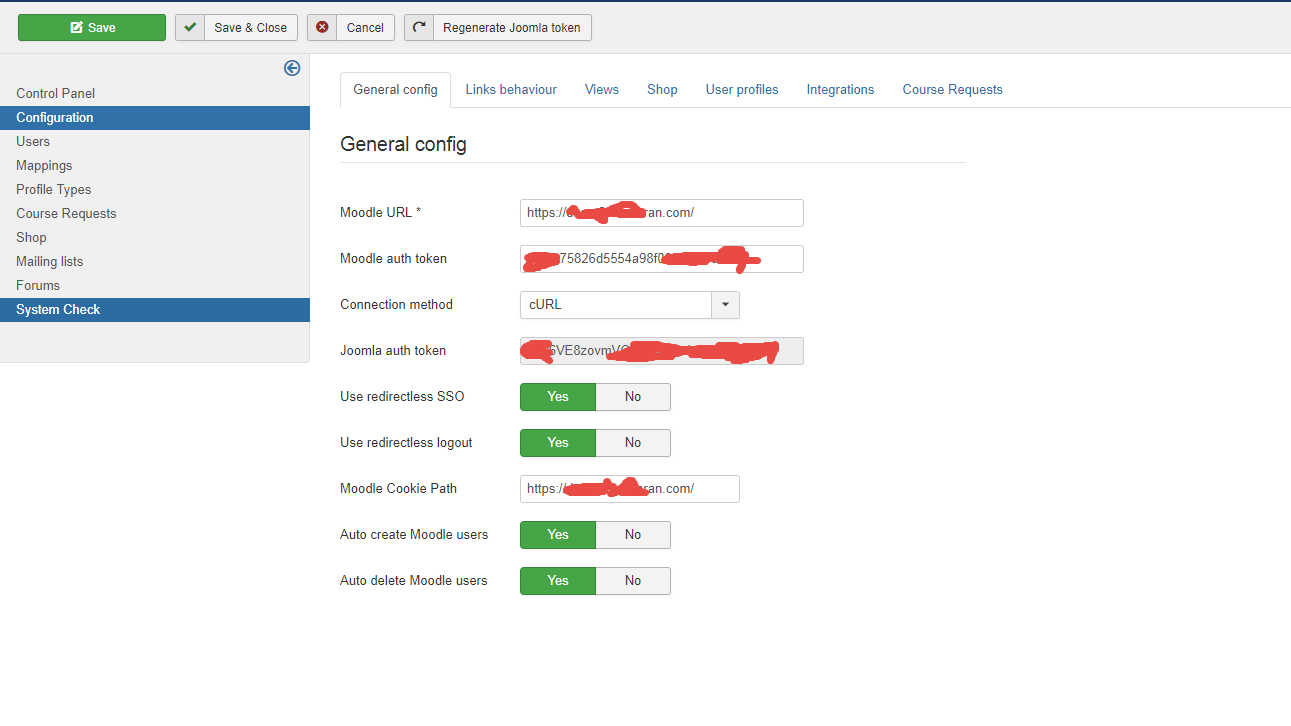The width and height of the screenshot is (1291, 726).
Task: Go to the User profiles tab
Action: tap(742, 90)
